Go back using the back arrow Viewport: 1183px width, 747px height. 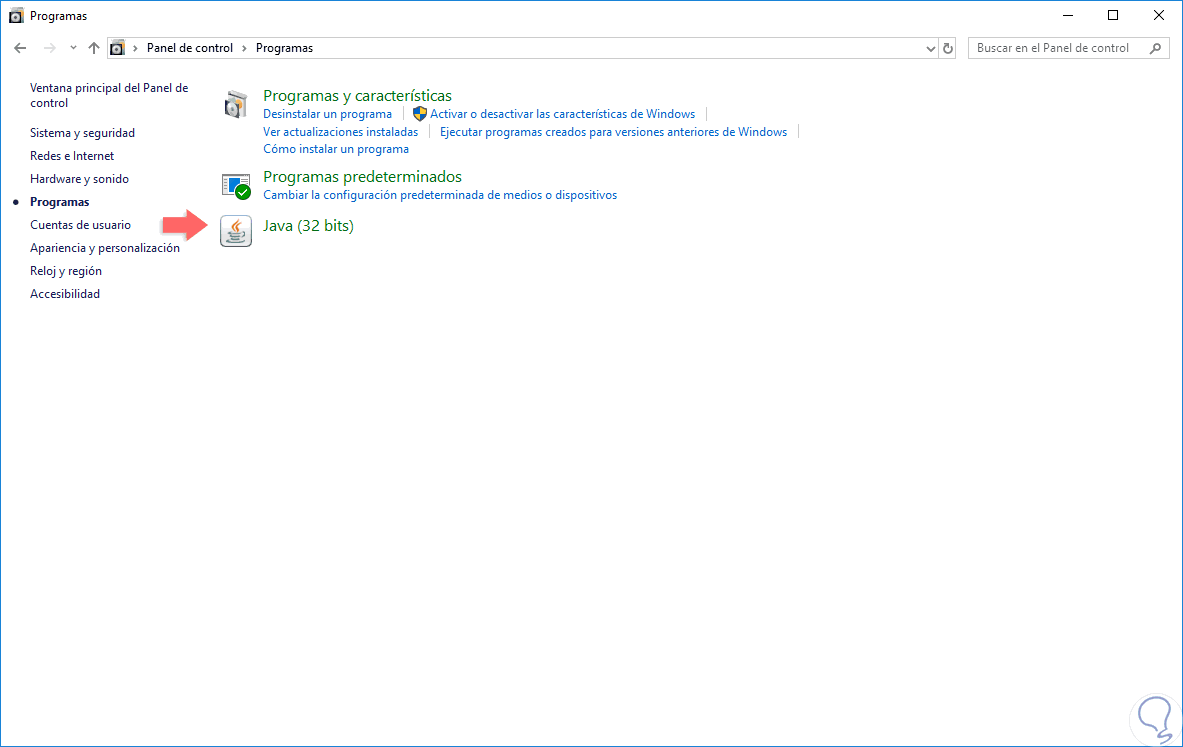[19, 47]
